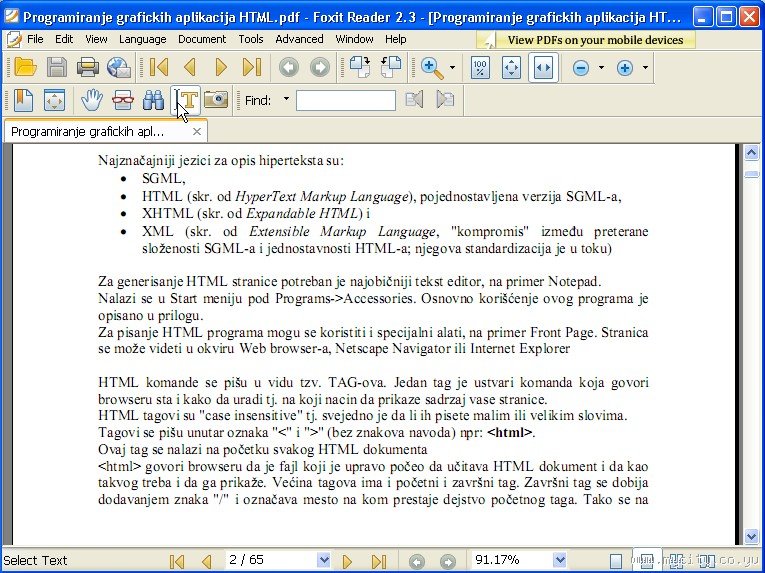This screenshot has width=765, height=573.
Task: Click Next View in status bar
Action: tap(447, 561)
